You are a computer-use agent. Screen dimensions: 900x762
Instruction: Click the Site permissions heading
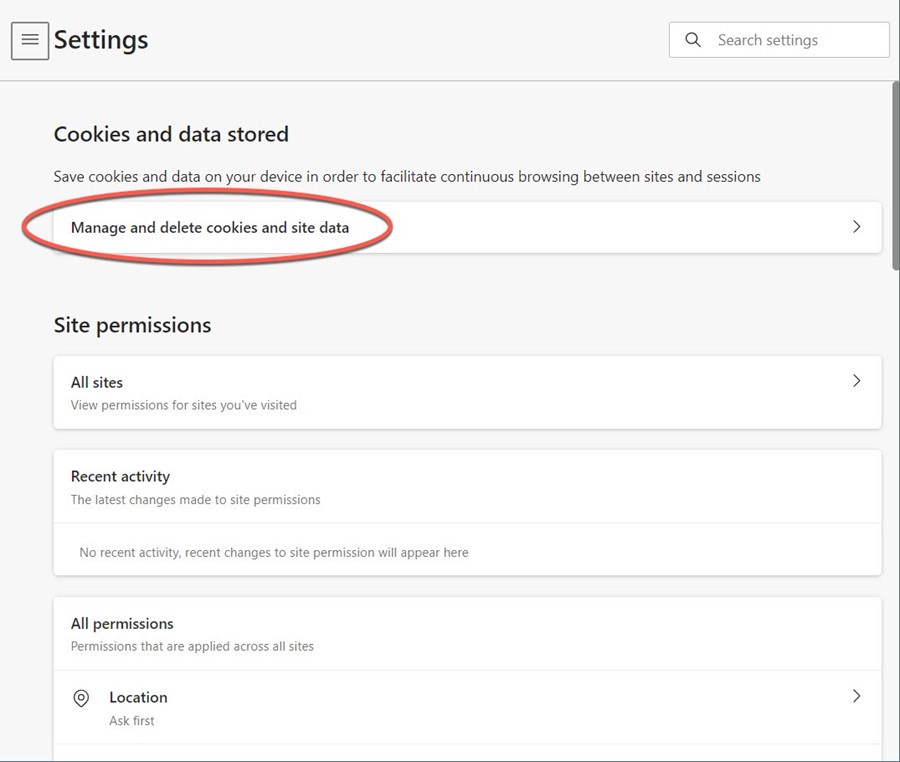click(x=133, y=325)
